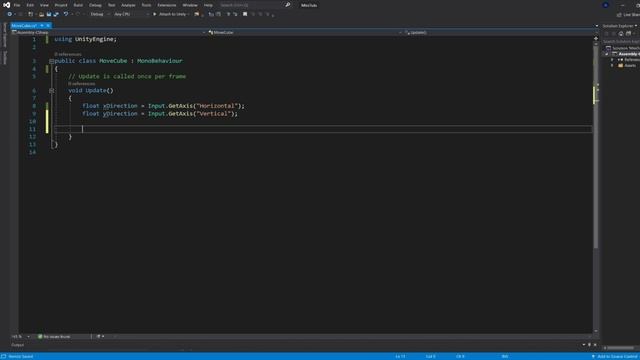Open the Debug configuration dropdown

point(100,14)
